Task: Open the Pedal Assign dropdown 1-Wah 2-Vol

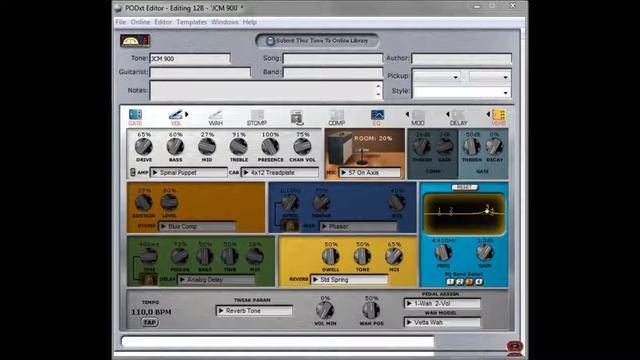Action: pyautogui.click(x=442, y=303)
